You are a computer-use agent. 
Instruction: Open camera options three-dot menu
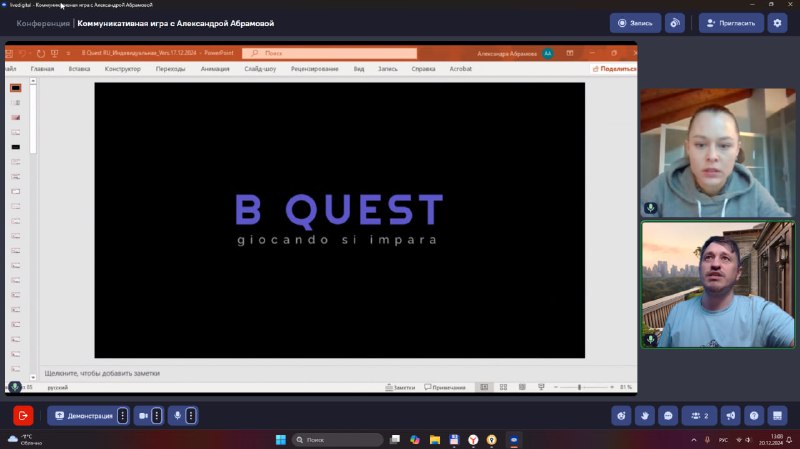[157, 416]
